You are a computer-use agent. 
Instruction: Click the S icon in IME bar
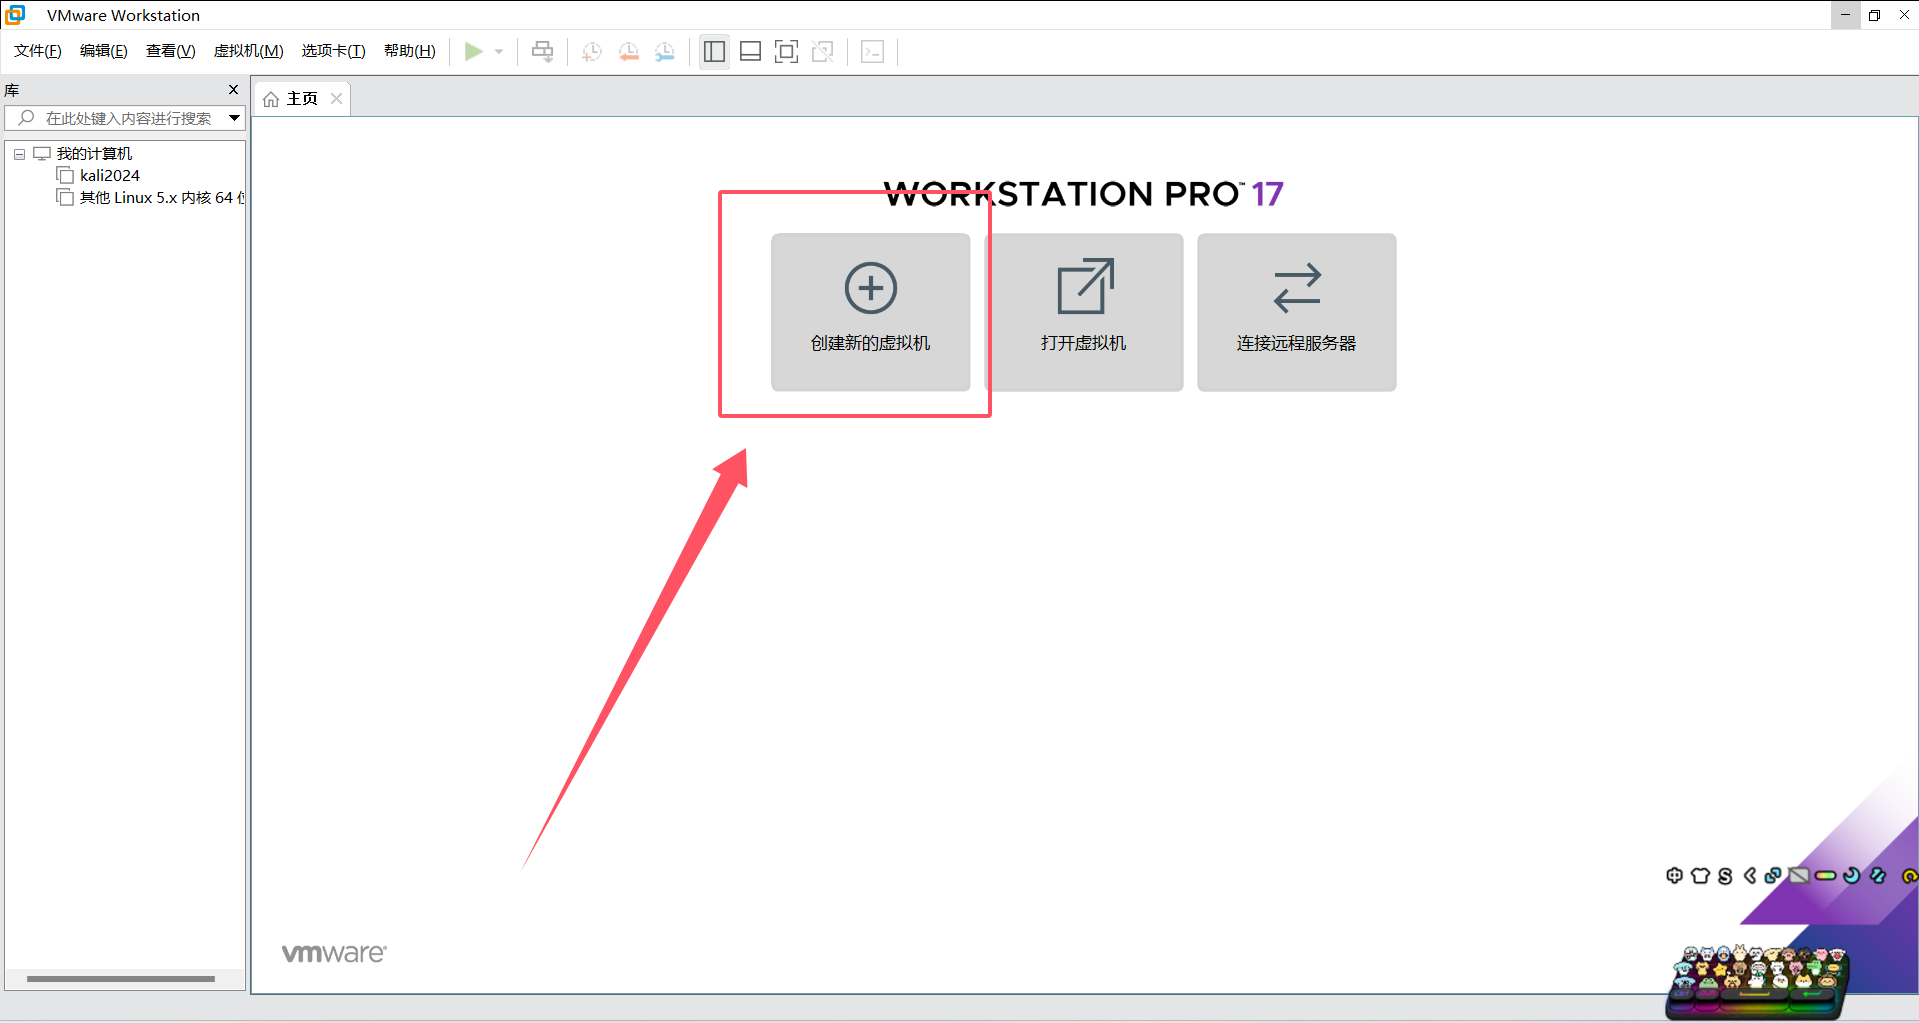[x=1725, y=876]
